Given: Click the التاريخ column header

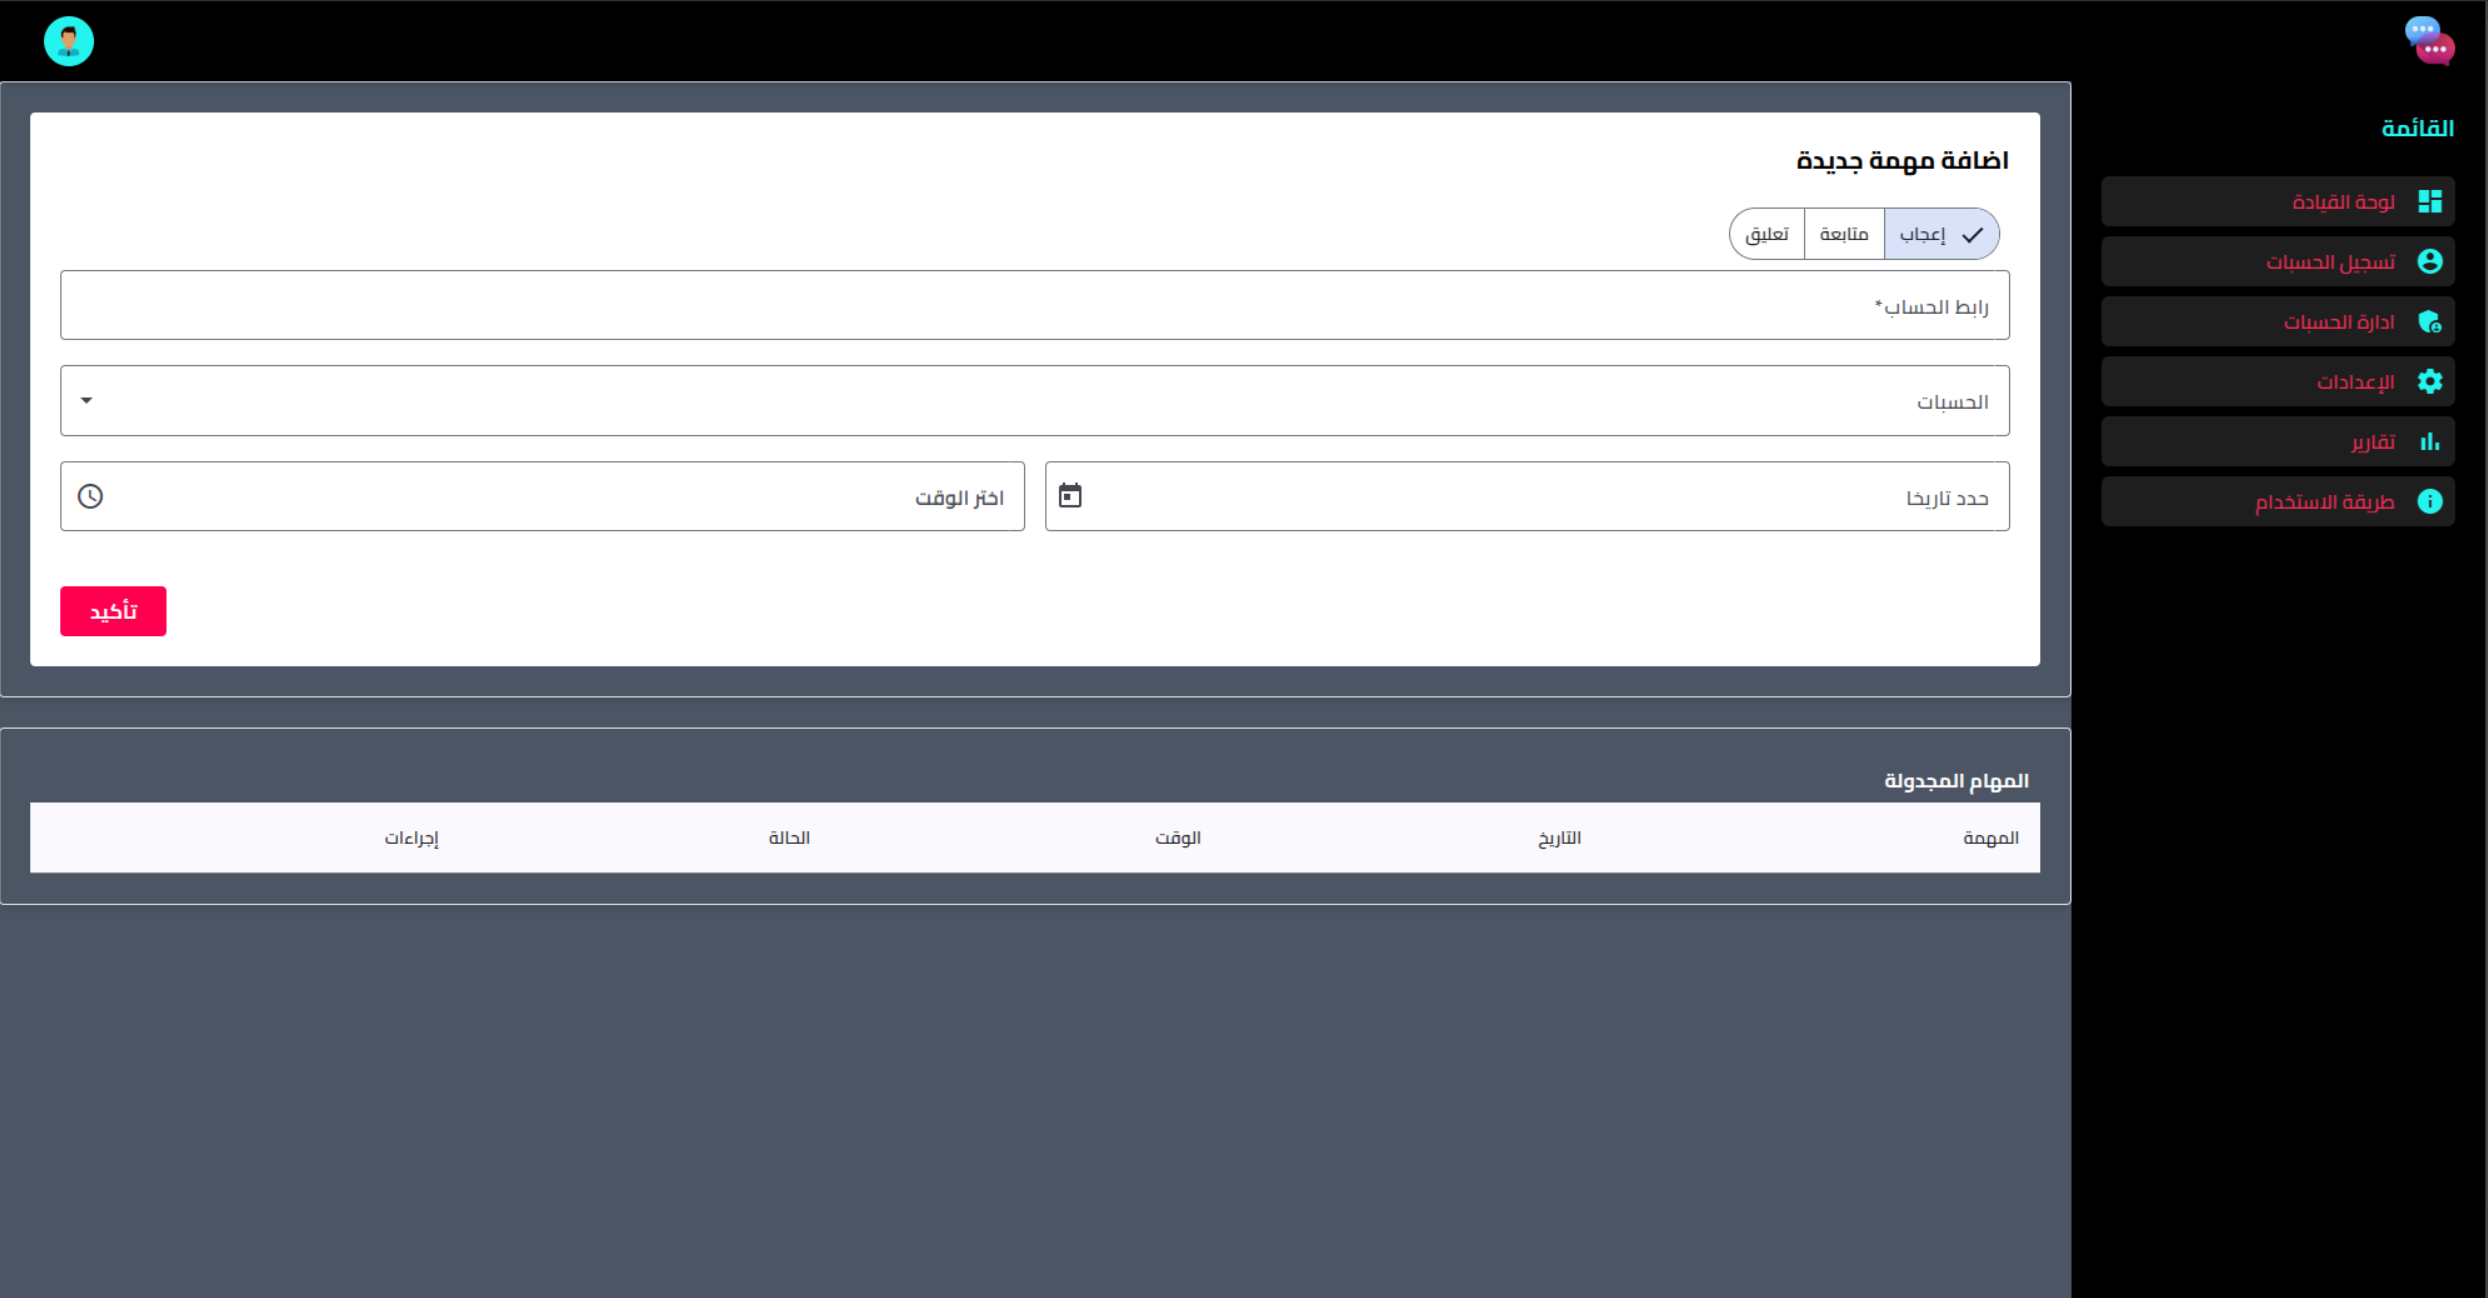Looking at the screenshot, I should pyautogui.click(x=1559, y=838).
